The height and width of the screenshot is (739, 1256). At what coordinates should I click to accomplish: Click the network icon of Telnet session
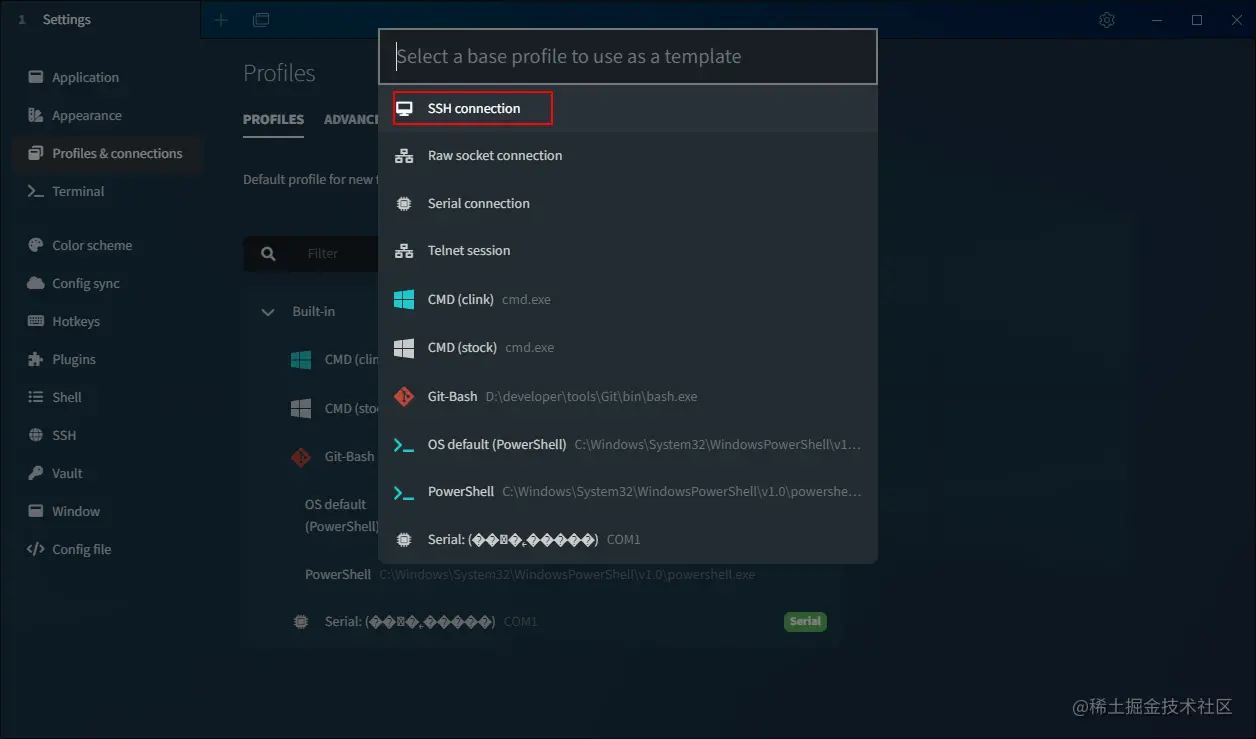coord(404,251)
